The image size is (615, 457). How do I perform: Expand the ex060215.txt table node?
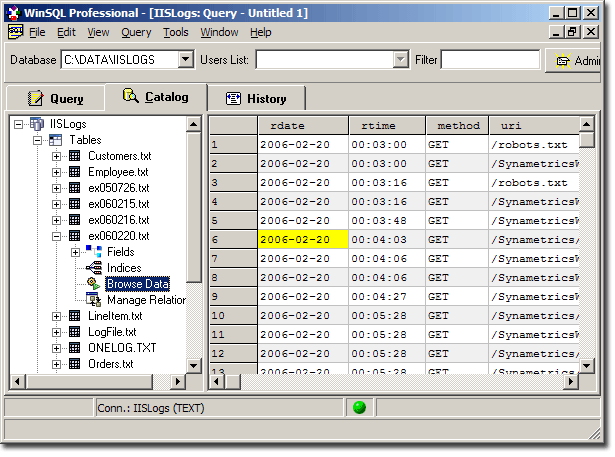56,204
